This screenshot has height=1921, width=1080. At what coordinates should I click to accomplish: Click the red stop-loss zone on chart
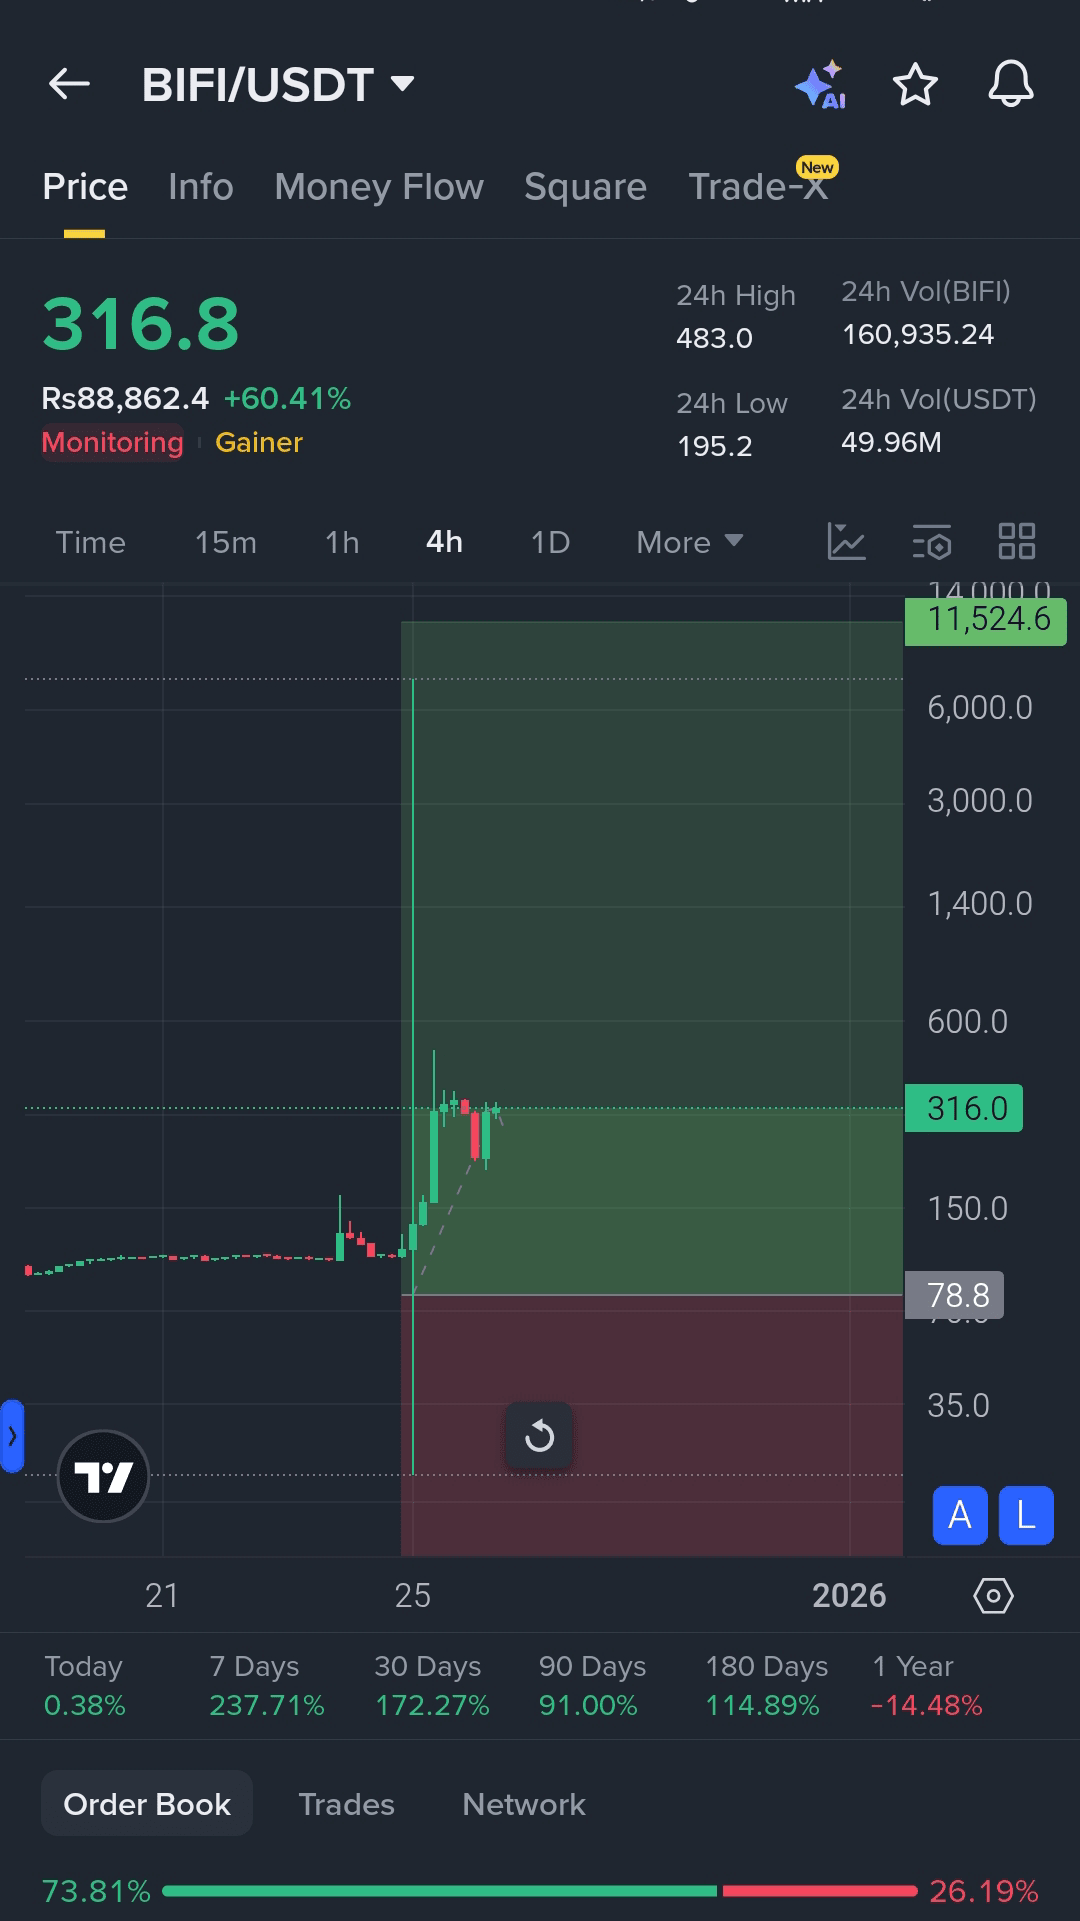[652, 1425]
